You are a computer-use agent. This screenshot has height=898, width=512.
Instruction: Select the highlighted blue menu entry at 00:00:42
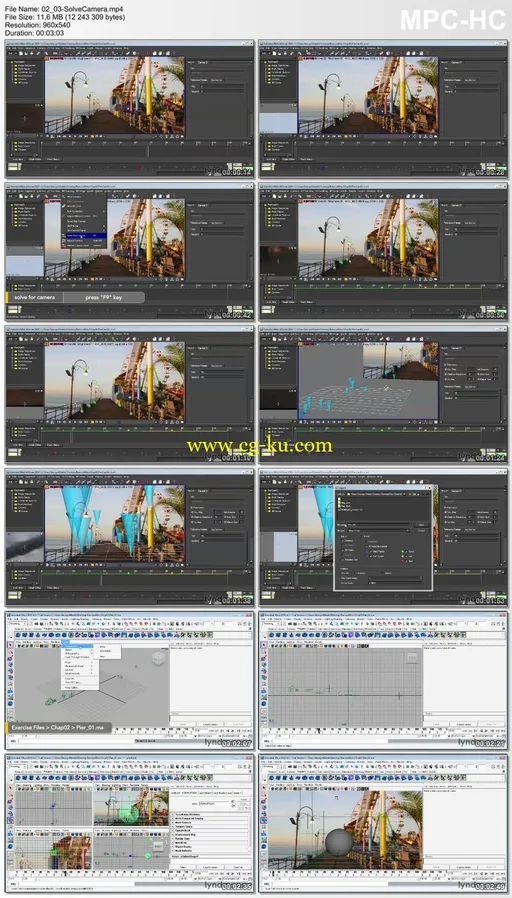coord(85,235)
